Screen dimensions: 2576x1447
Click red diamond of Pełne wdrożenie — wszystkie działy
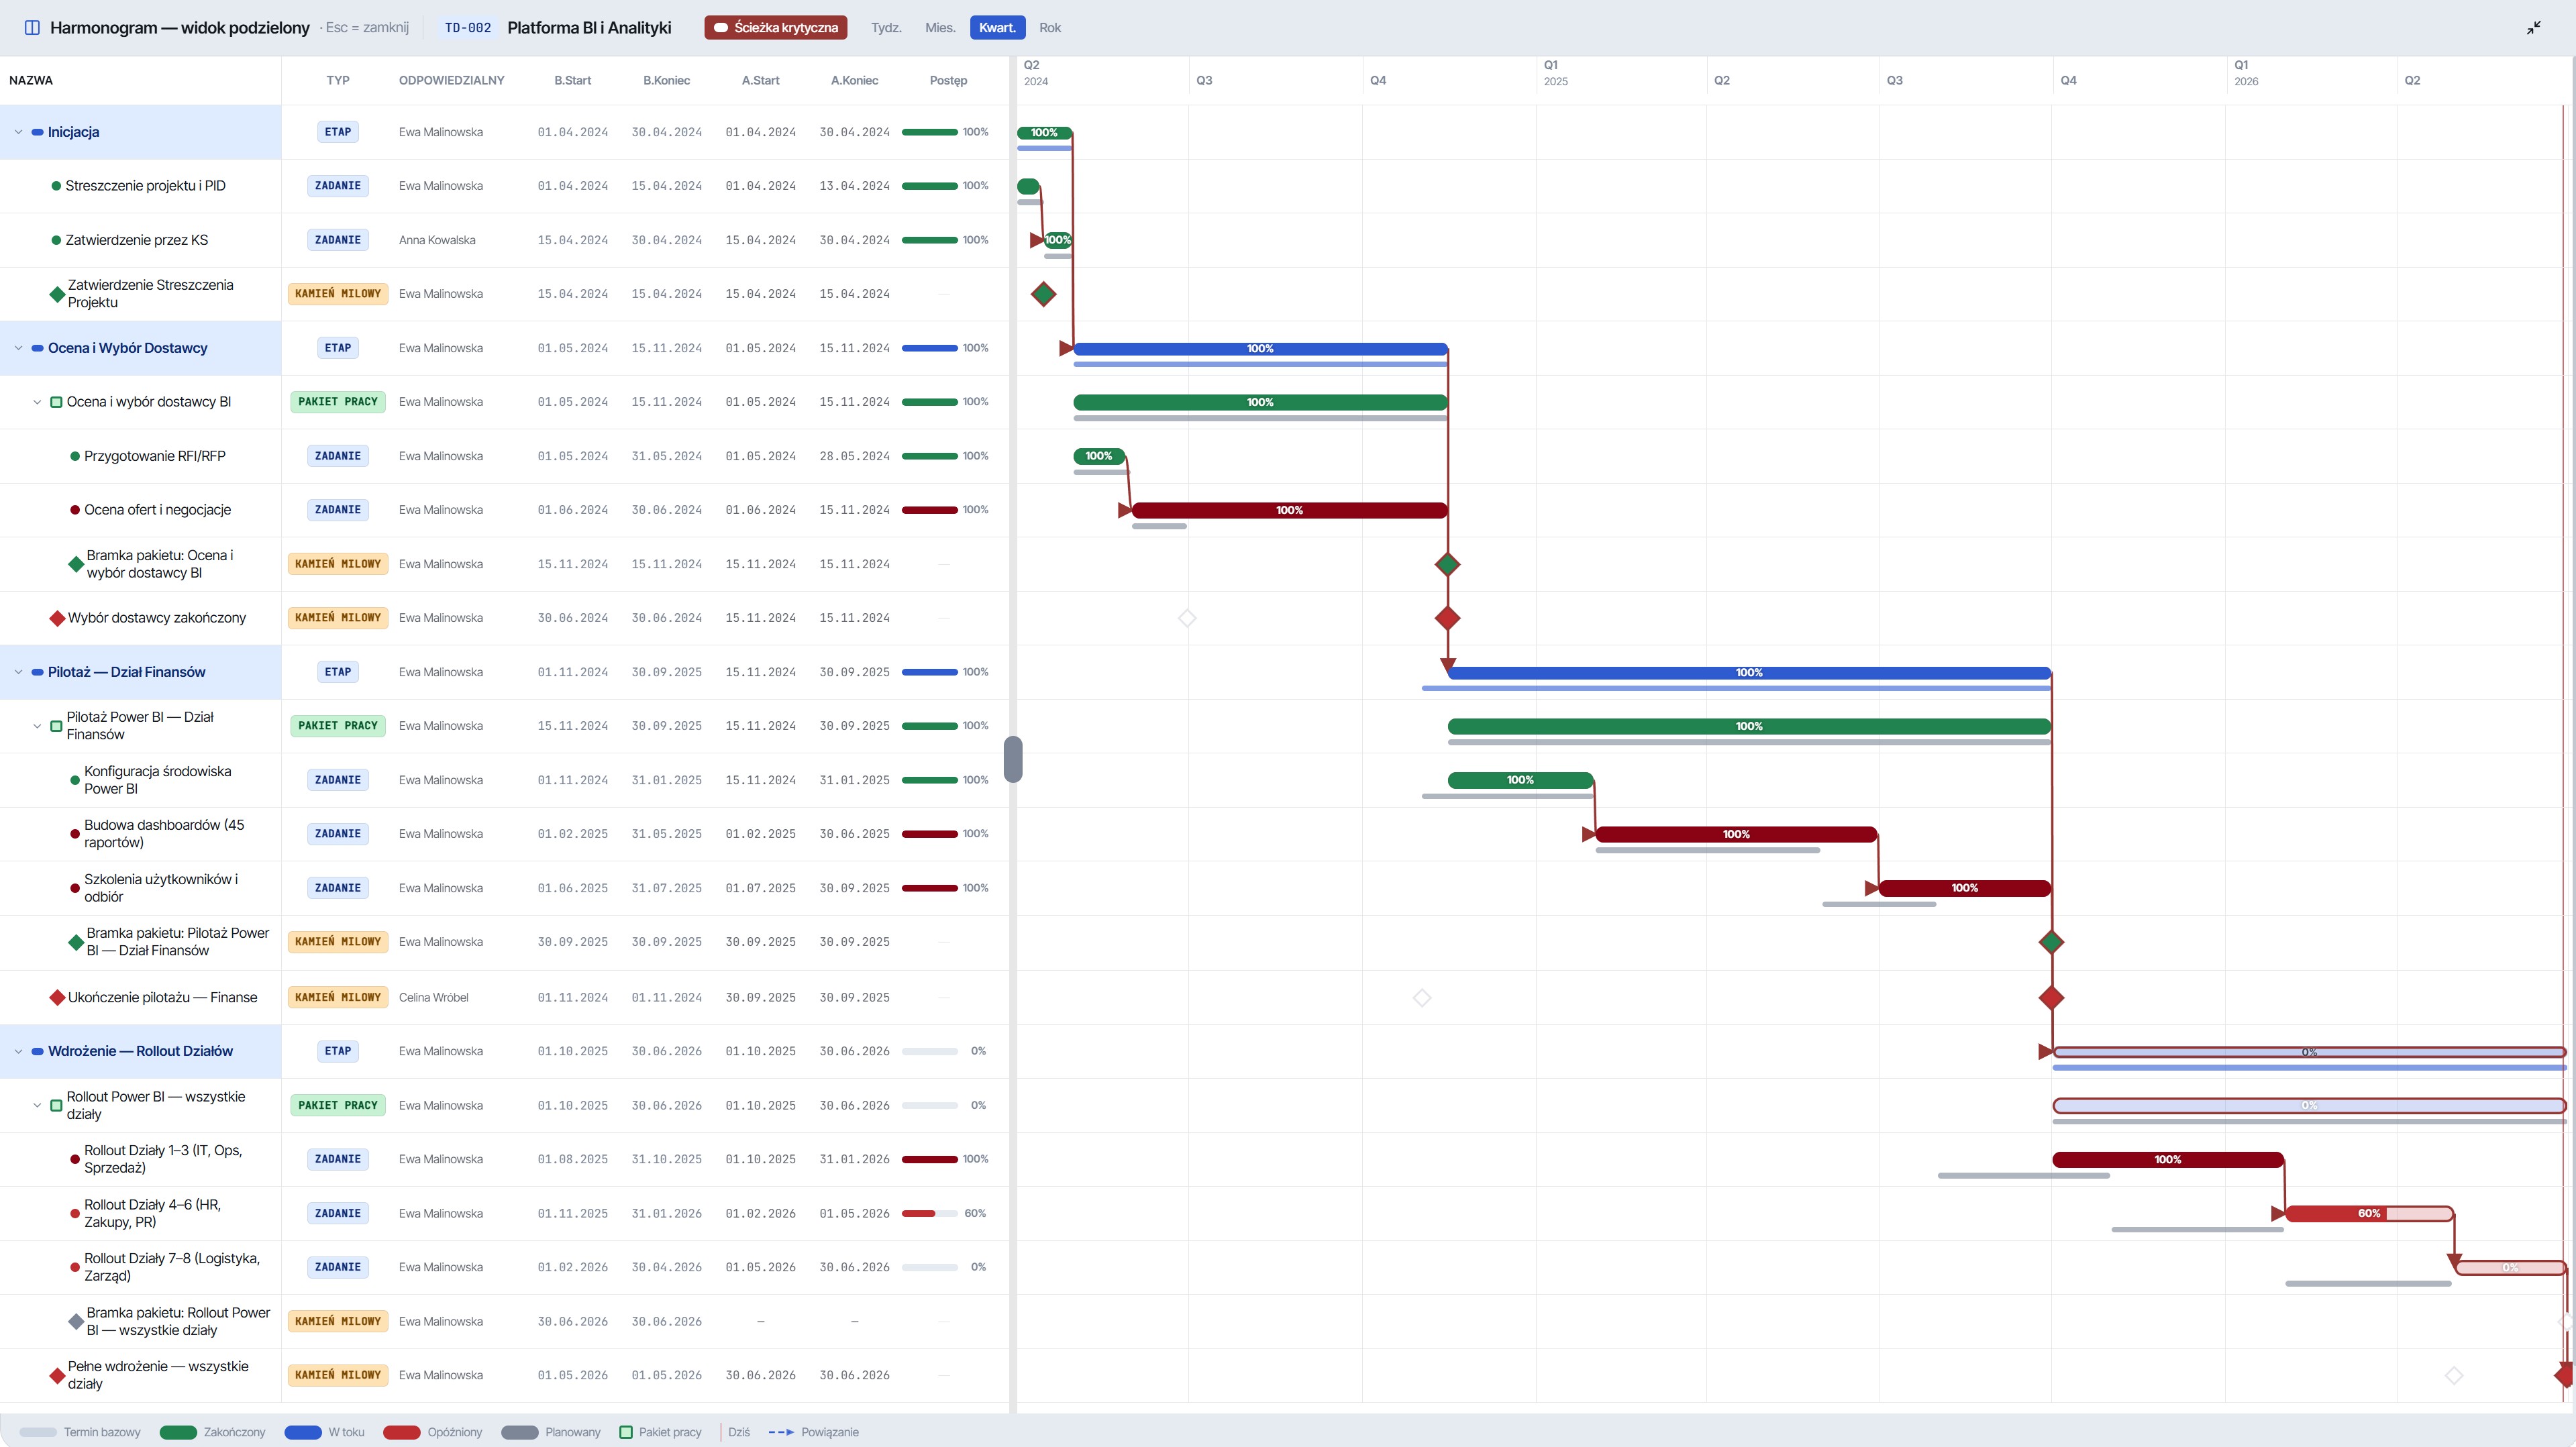(x=57, y=1375)
